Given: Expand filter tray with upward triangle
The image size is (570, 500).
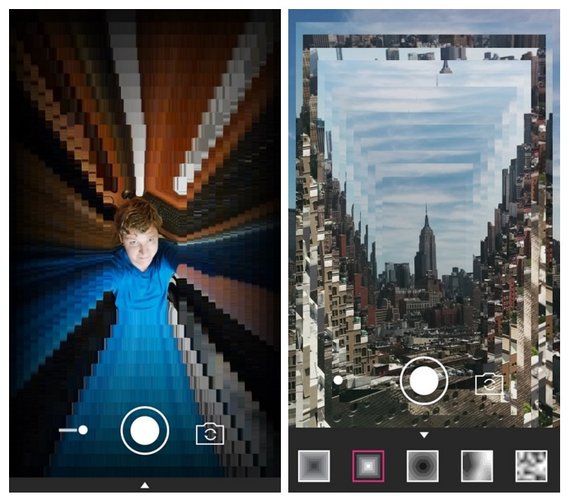Looking at the screenshot, I should click(145, 485).
